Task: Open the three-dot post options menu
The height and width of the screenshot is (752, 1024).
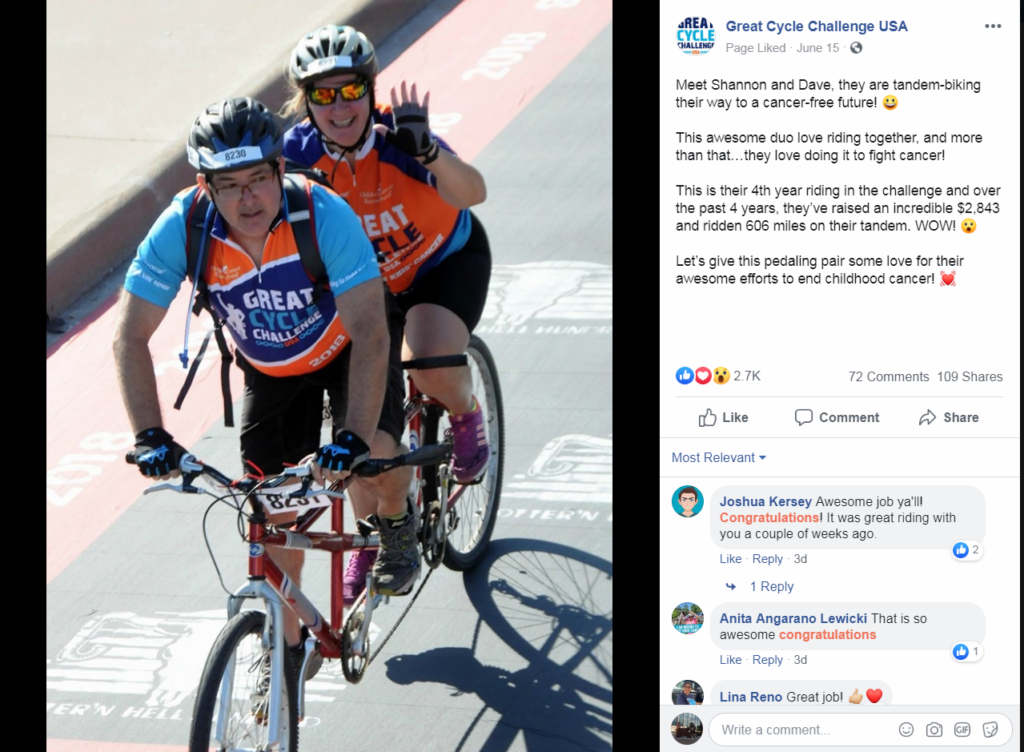Action: pos(993,26)
